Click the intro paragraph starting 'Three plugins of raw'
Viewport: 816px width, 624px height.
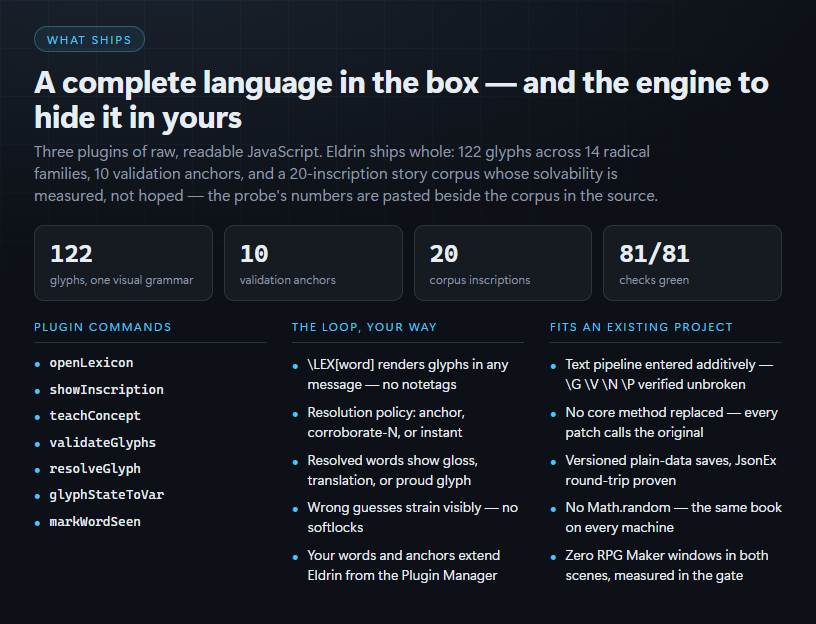pyautogui.click(x=346, y=174)
